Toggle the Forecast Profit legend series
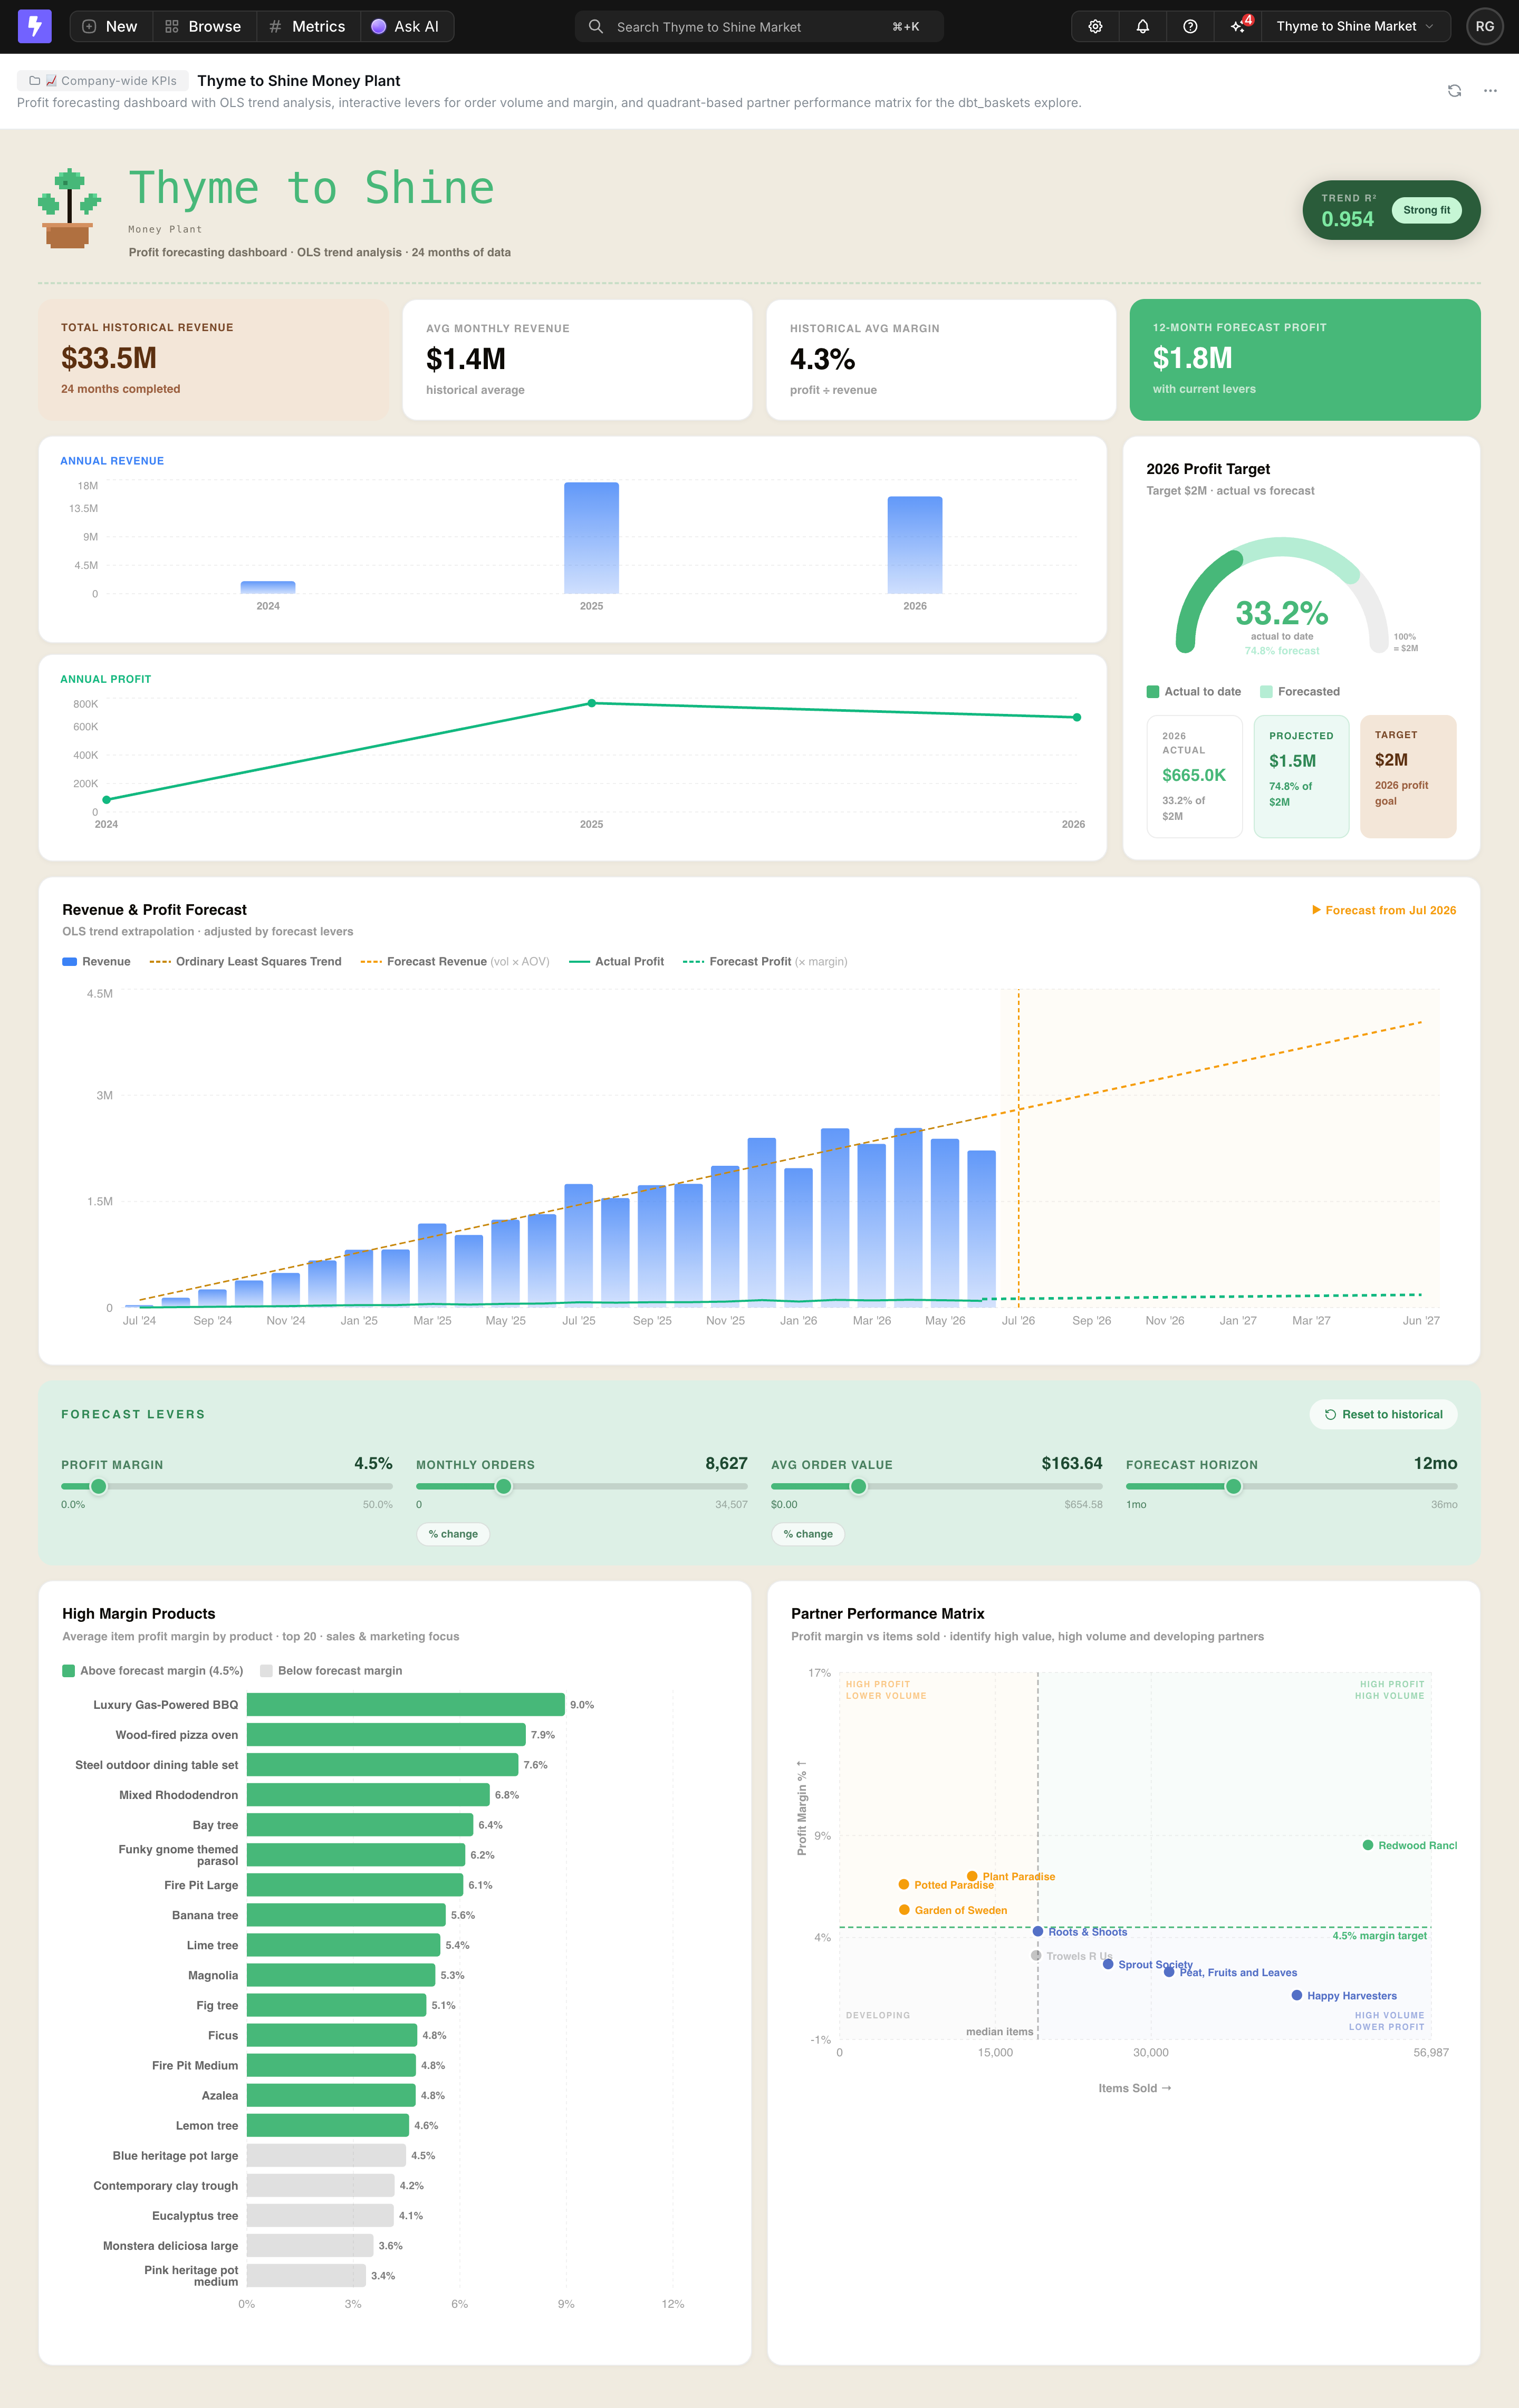The image size is (1519, 2408). click(765, 962)
